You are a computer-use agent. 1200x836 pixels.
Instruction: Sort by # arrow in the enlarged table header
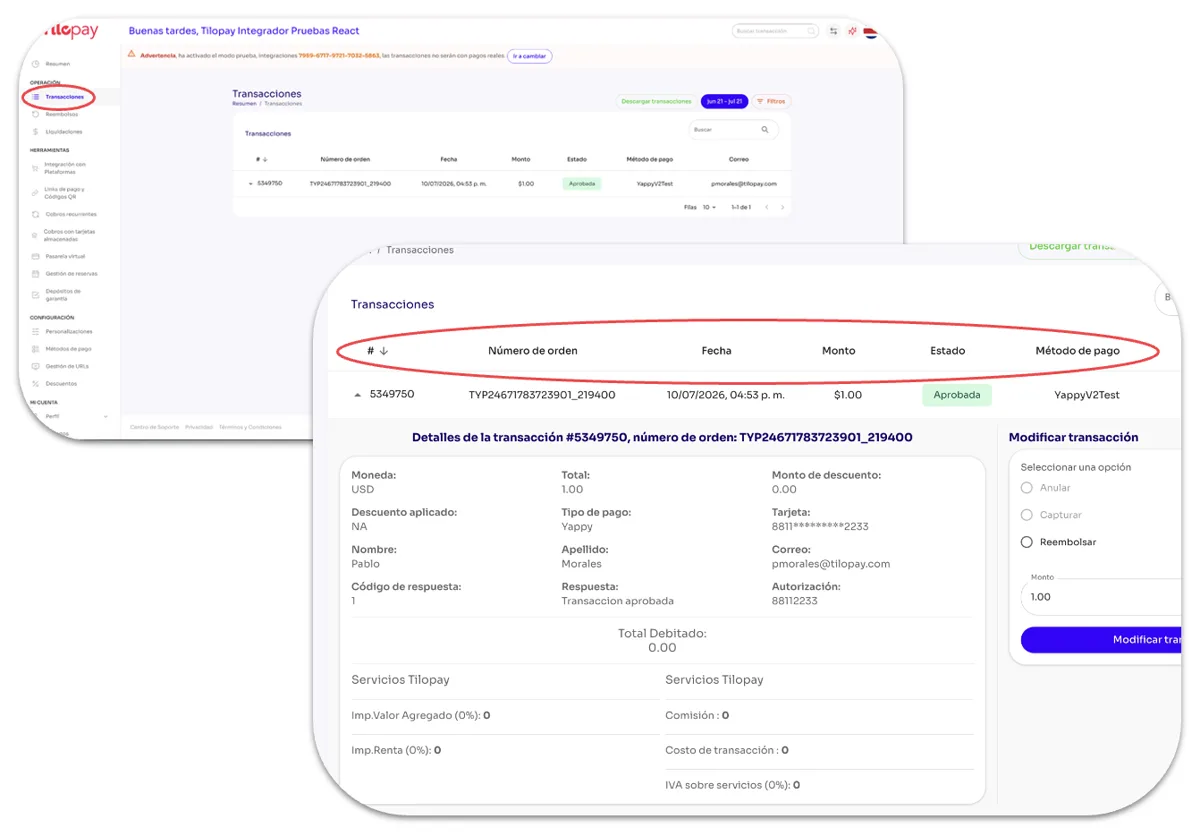384,351
